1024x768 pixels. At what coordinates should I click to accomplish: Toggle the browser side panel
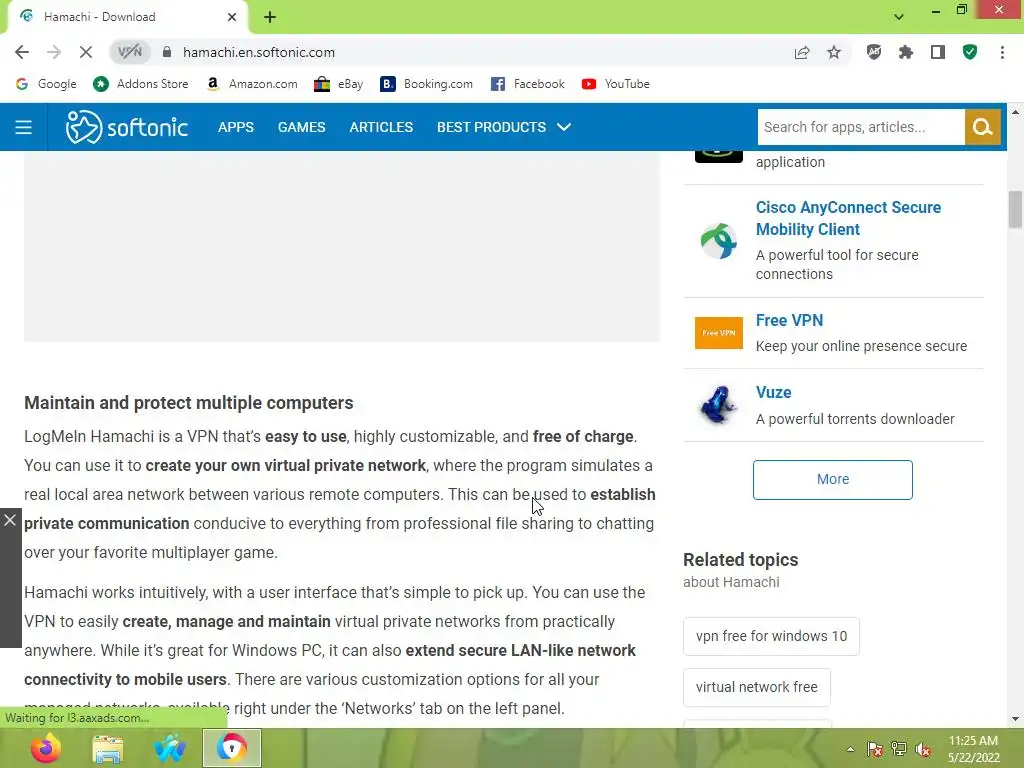(938, 52)
